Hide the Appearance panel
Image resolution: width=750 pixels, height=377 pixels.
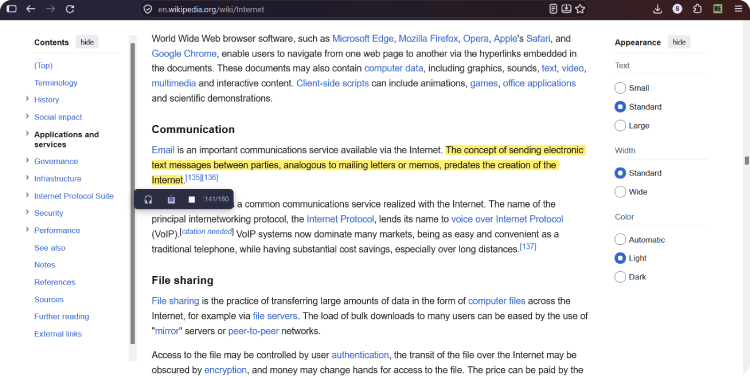click(679, 42)
